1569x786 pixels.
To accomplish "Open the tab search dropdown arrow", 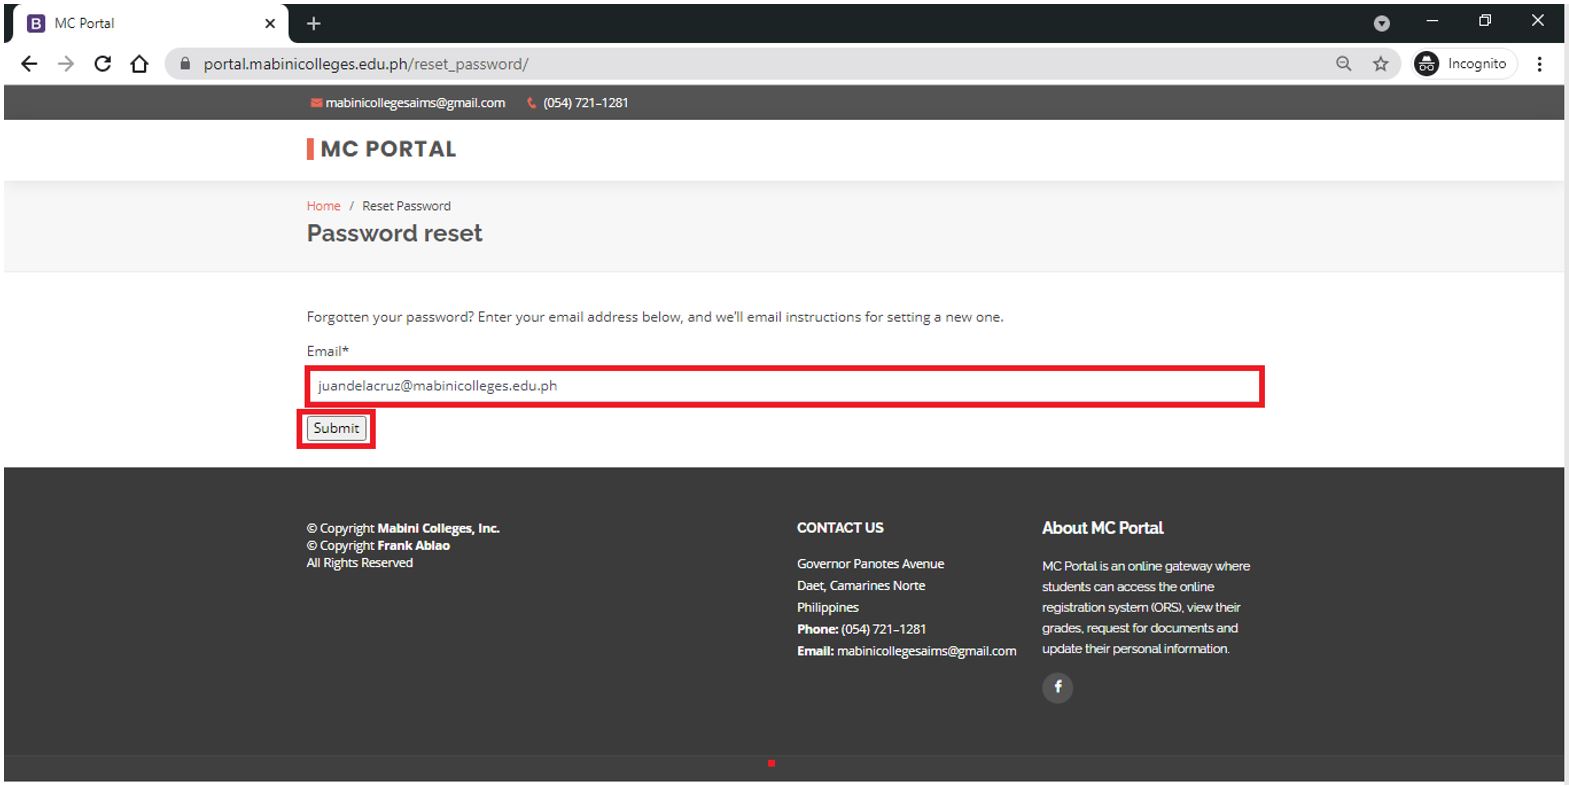I will (1381, 23).
